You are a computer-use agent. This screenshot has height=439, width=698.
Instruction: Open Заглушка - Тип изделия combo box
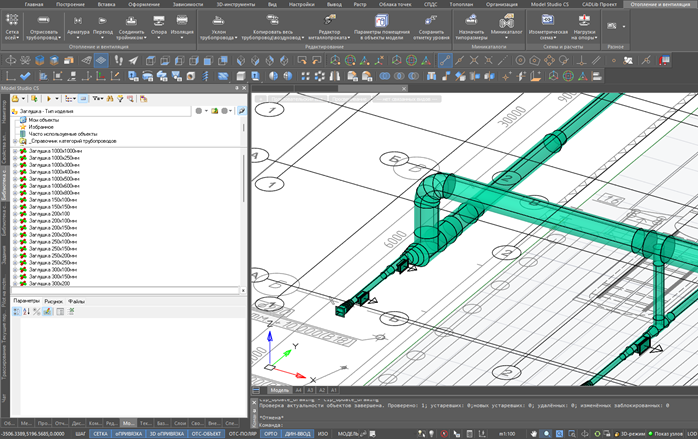point(101,111)
